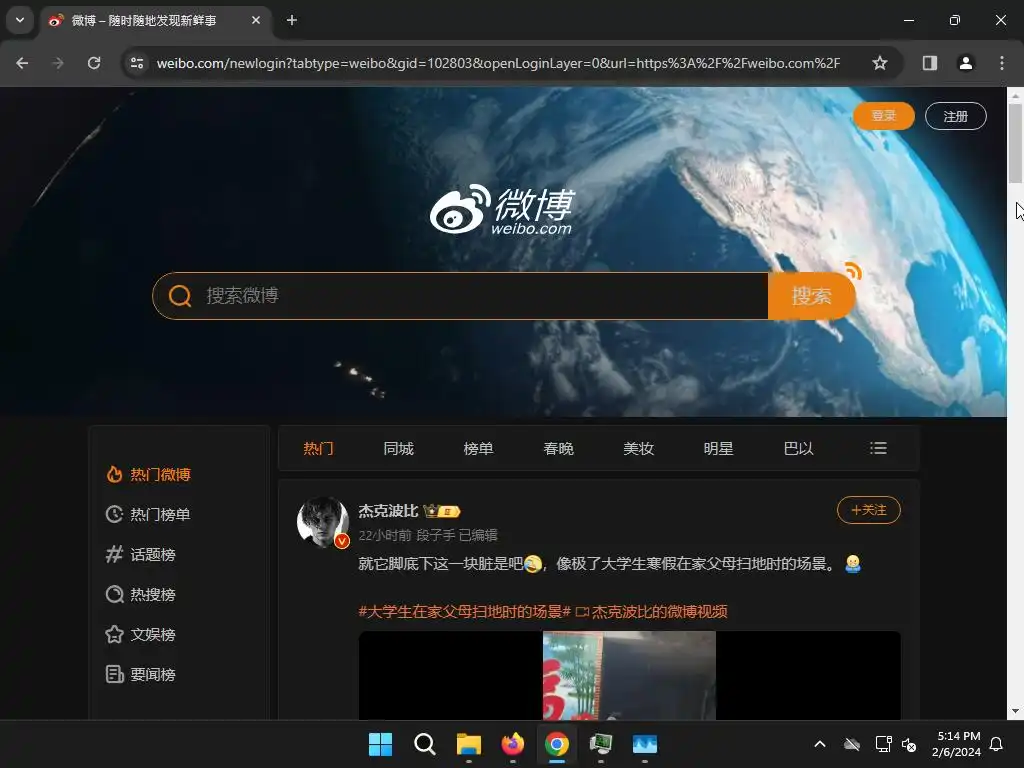Expand the tab search dropdown arrow
Image resolution: width=1024 pixels, height=768 pixels.
(20, 20)
